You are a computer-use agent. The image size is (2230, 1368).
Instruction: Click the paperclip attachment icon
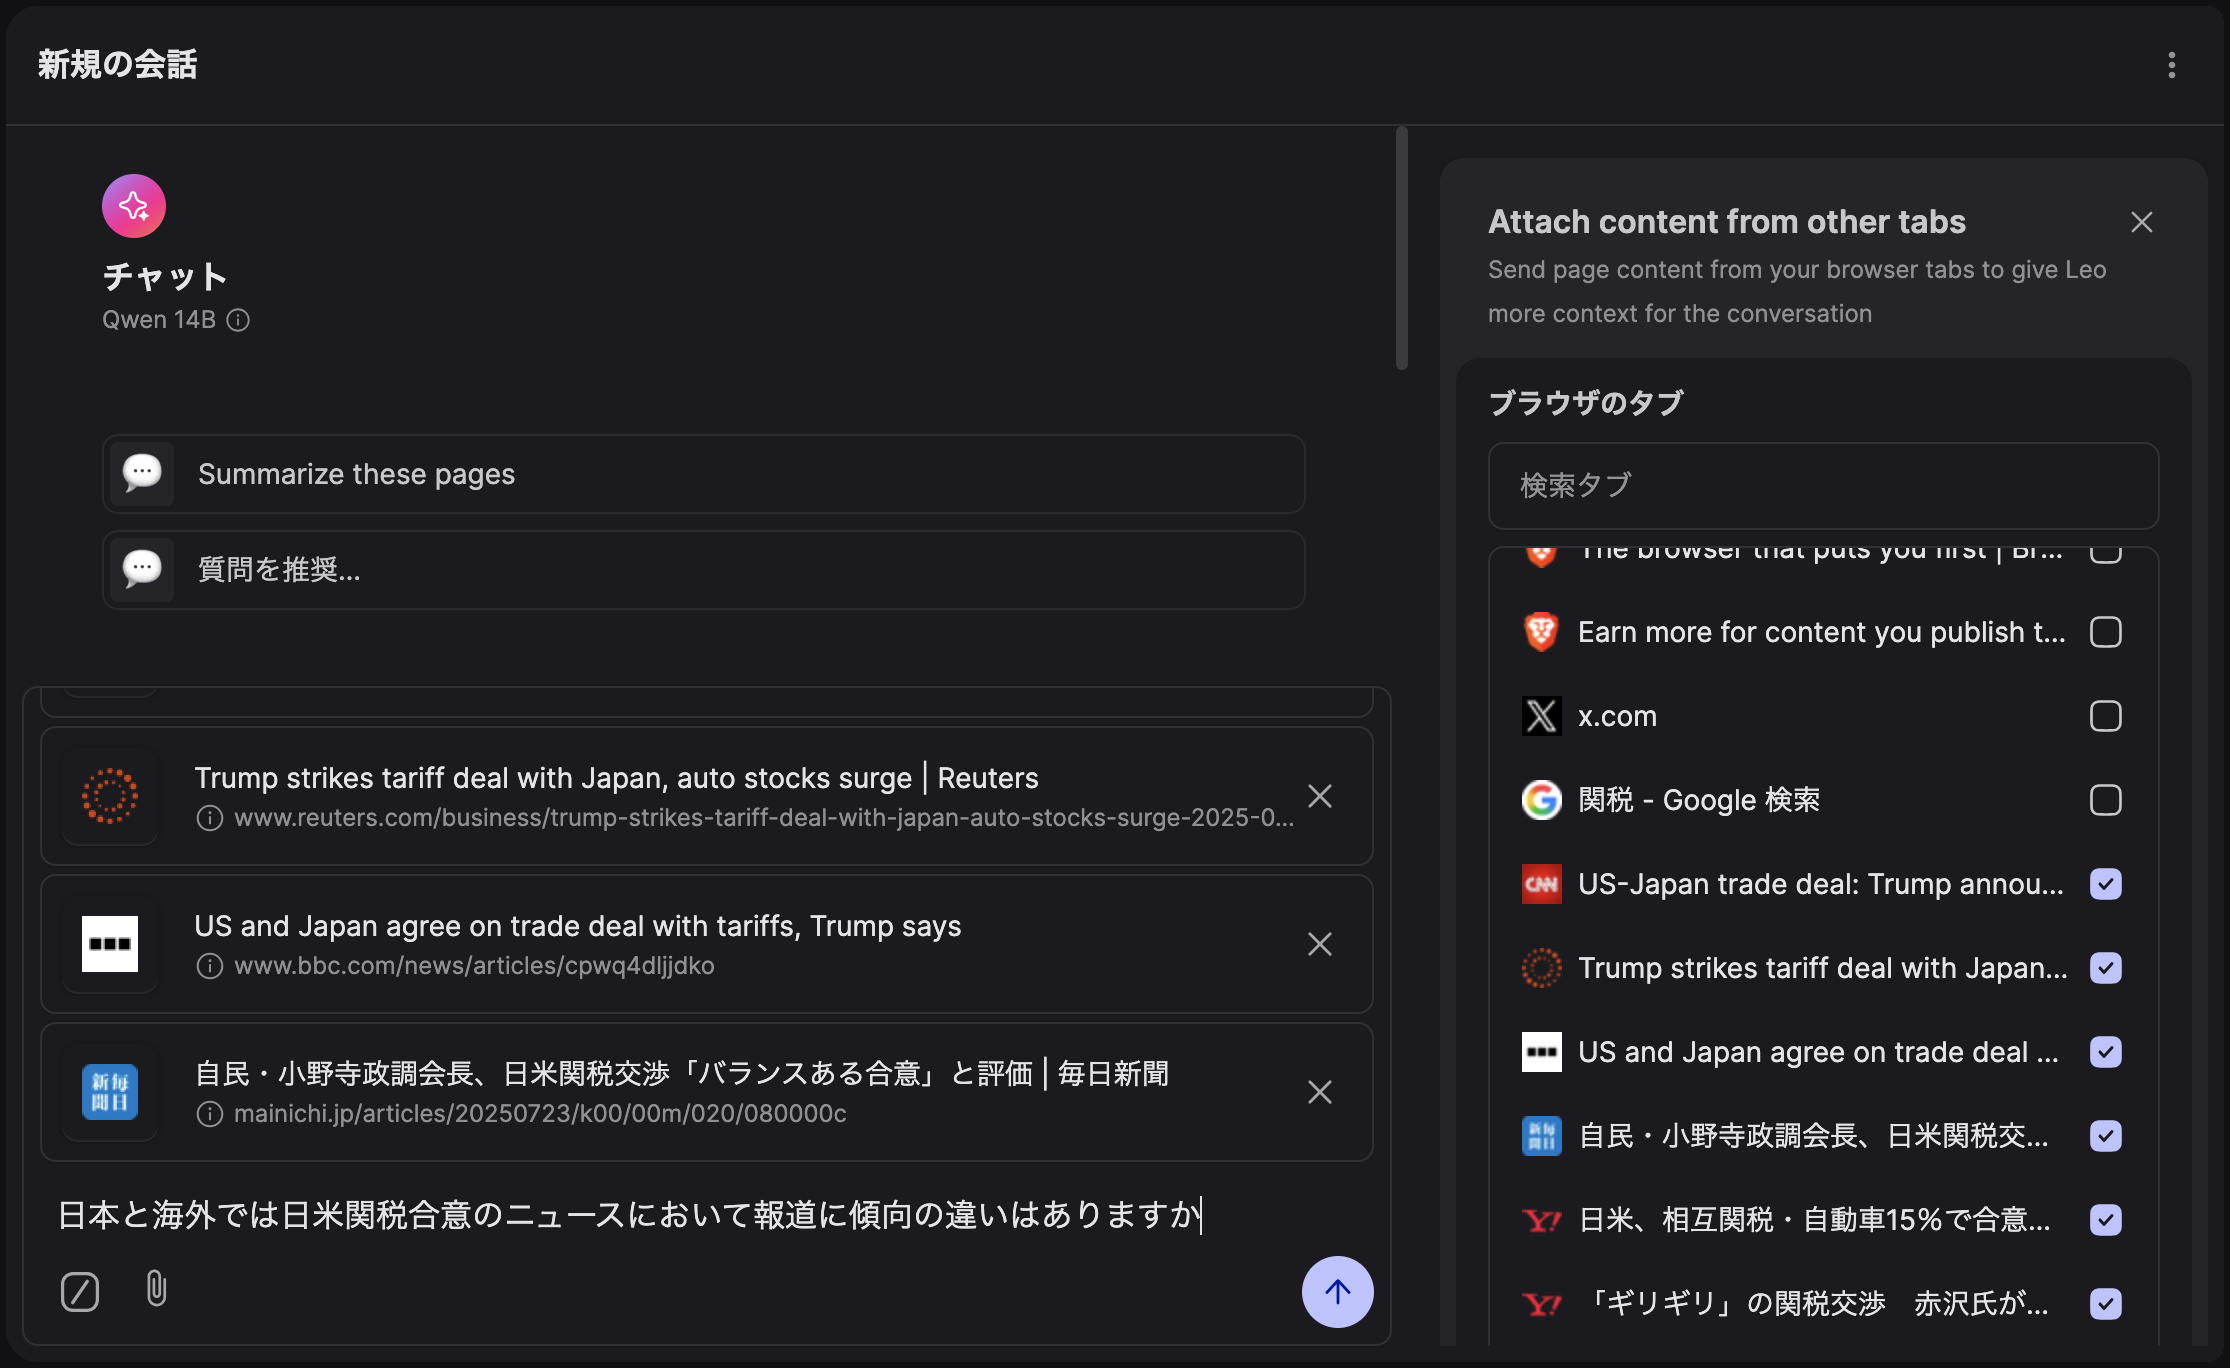[x=156, y=1291]
